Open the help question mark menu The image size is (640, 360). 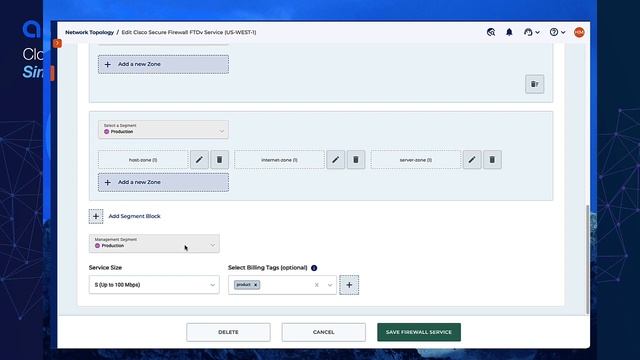pos(557,32)
